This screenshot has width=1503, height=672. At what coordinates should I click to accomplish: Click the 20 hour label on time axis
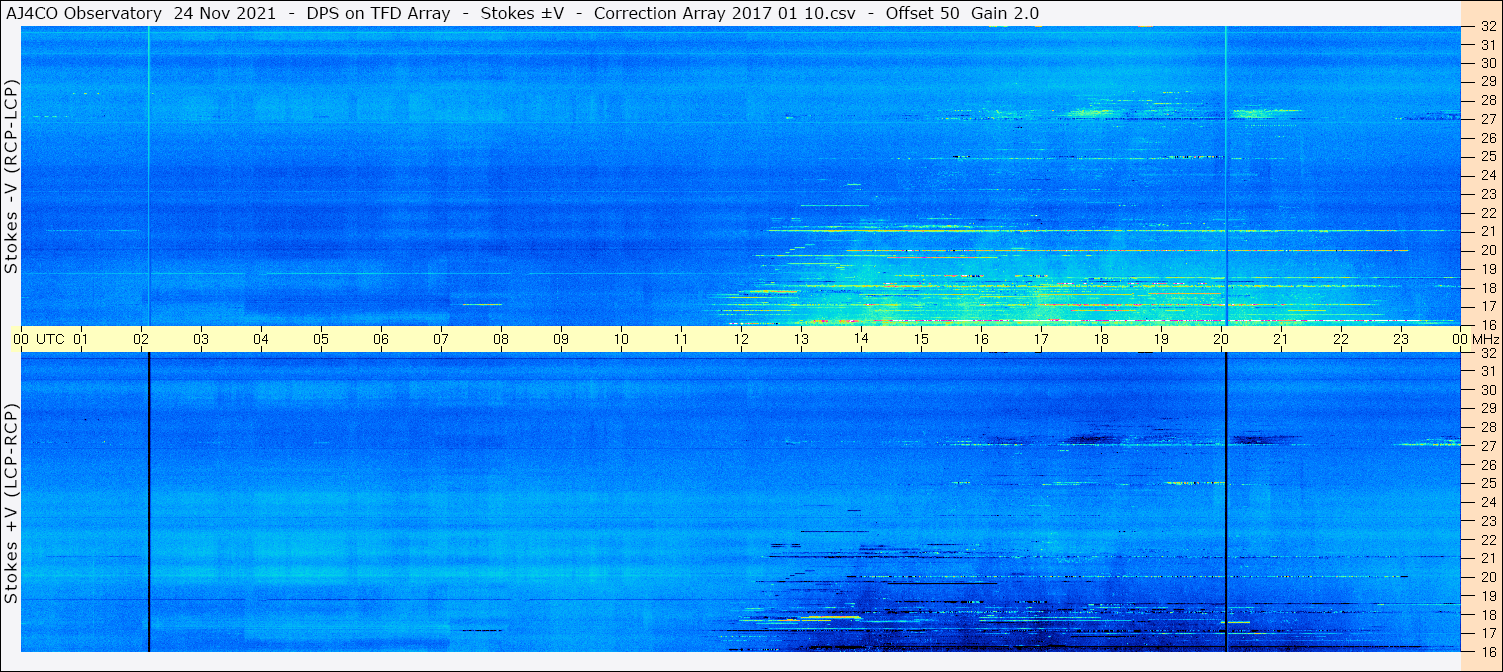point(1221,339)
